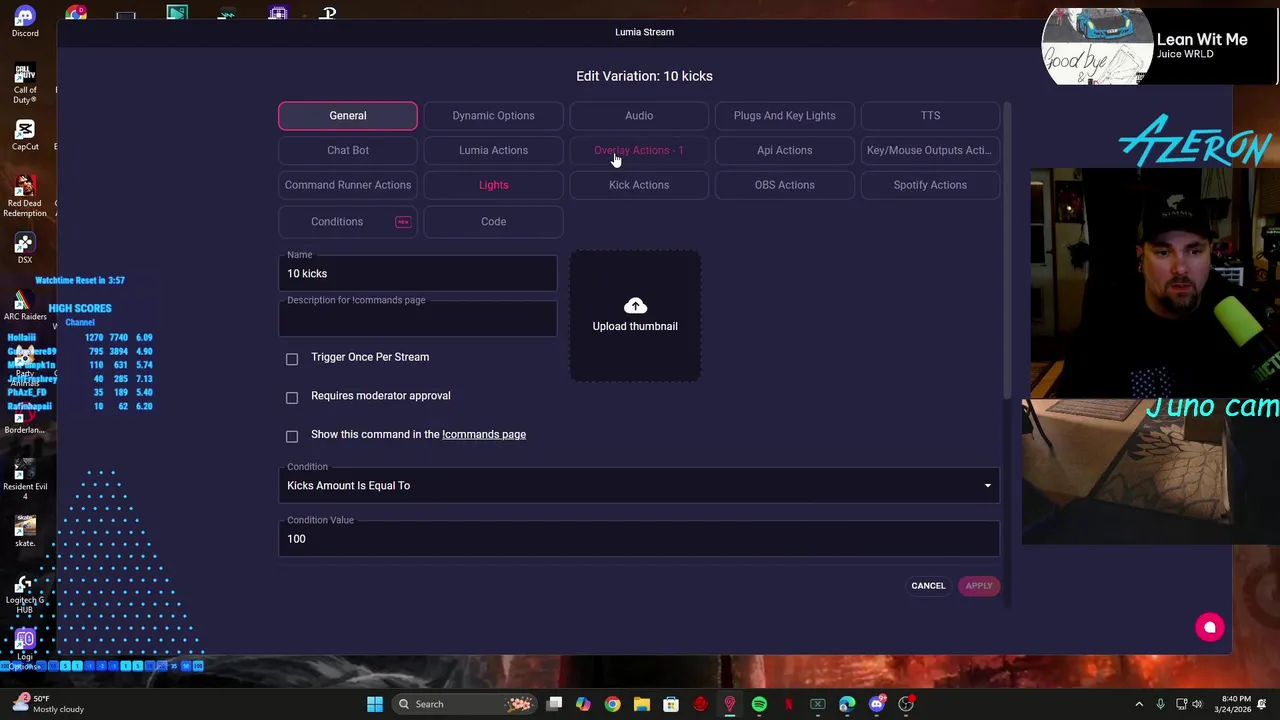Open the Logitech G HUB desktop shortcut

[25, 594]
